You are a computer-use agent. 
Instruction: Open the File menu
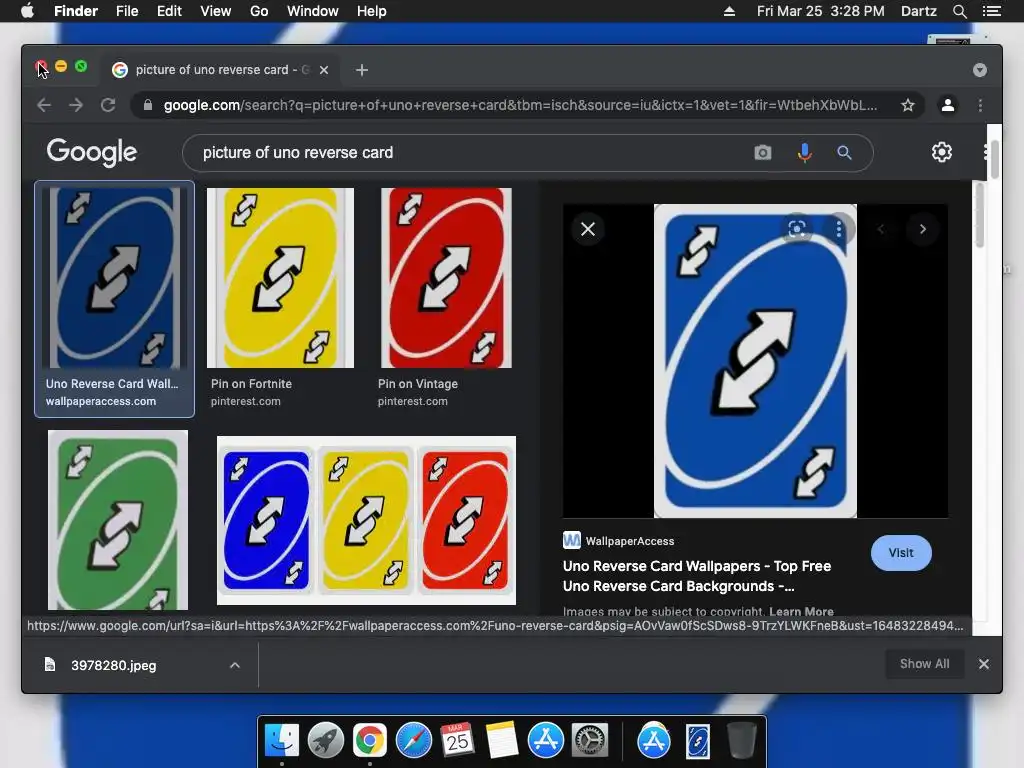127,11
